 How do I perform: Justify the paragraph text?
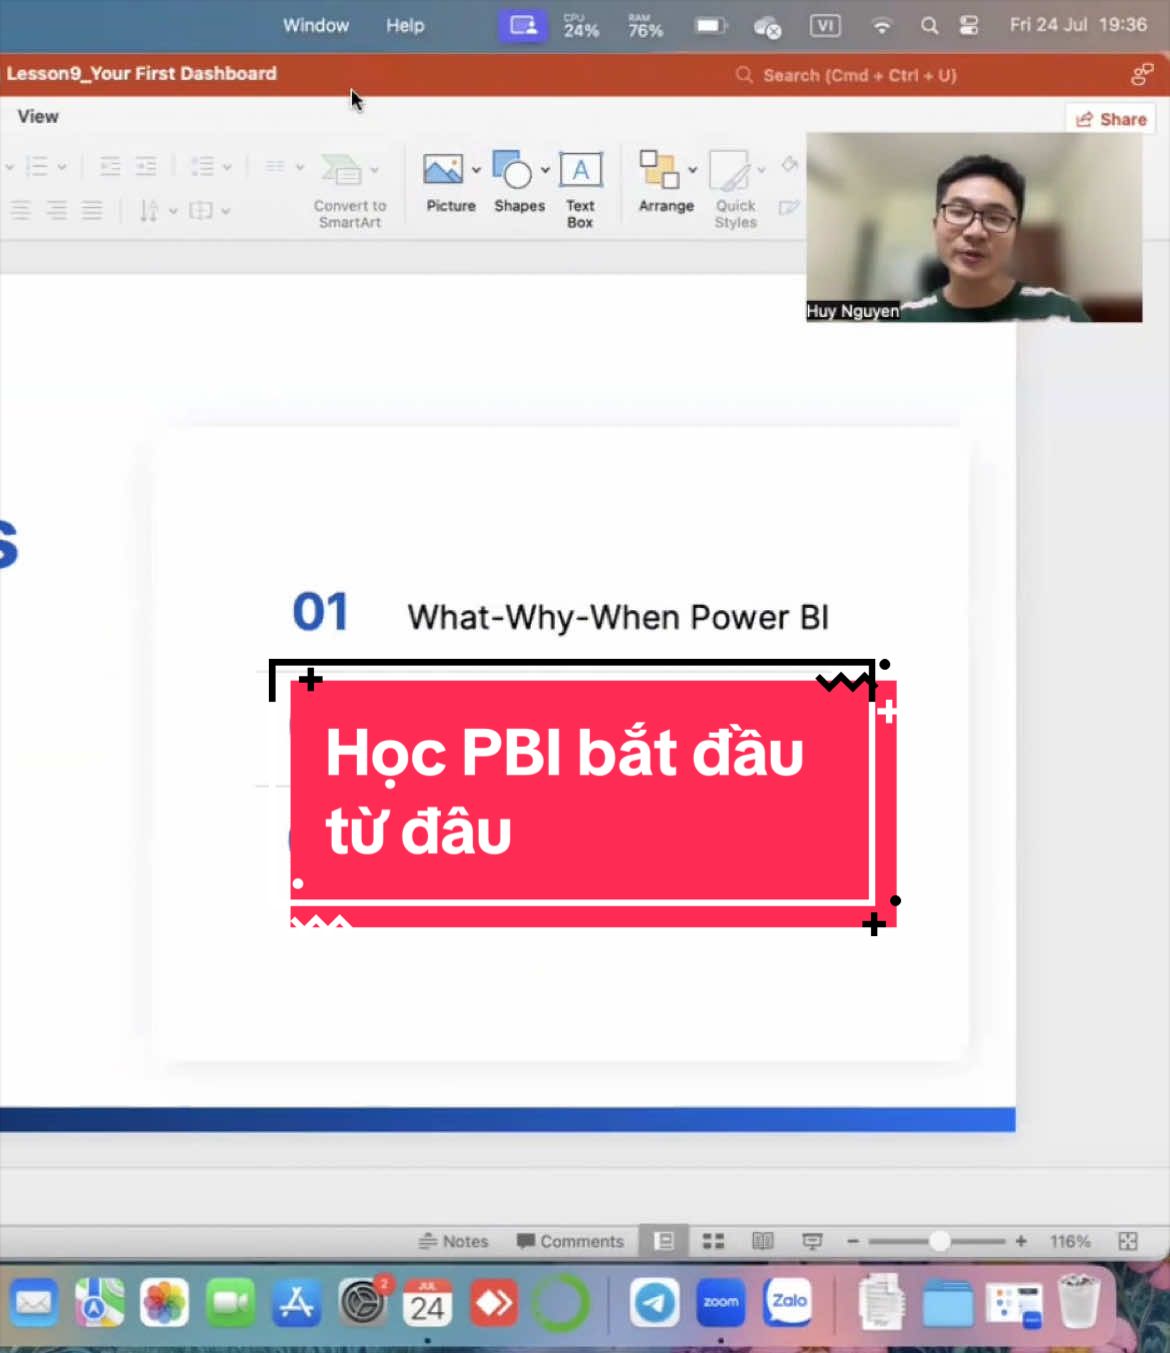[92, 210]
